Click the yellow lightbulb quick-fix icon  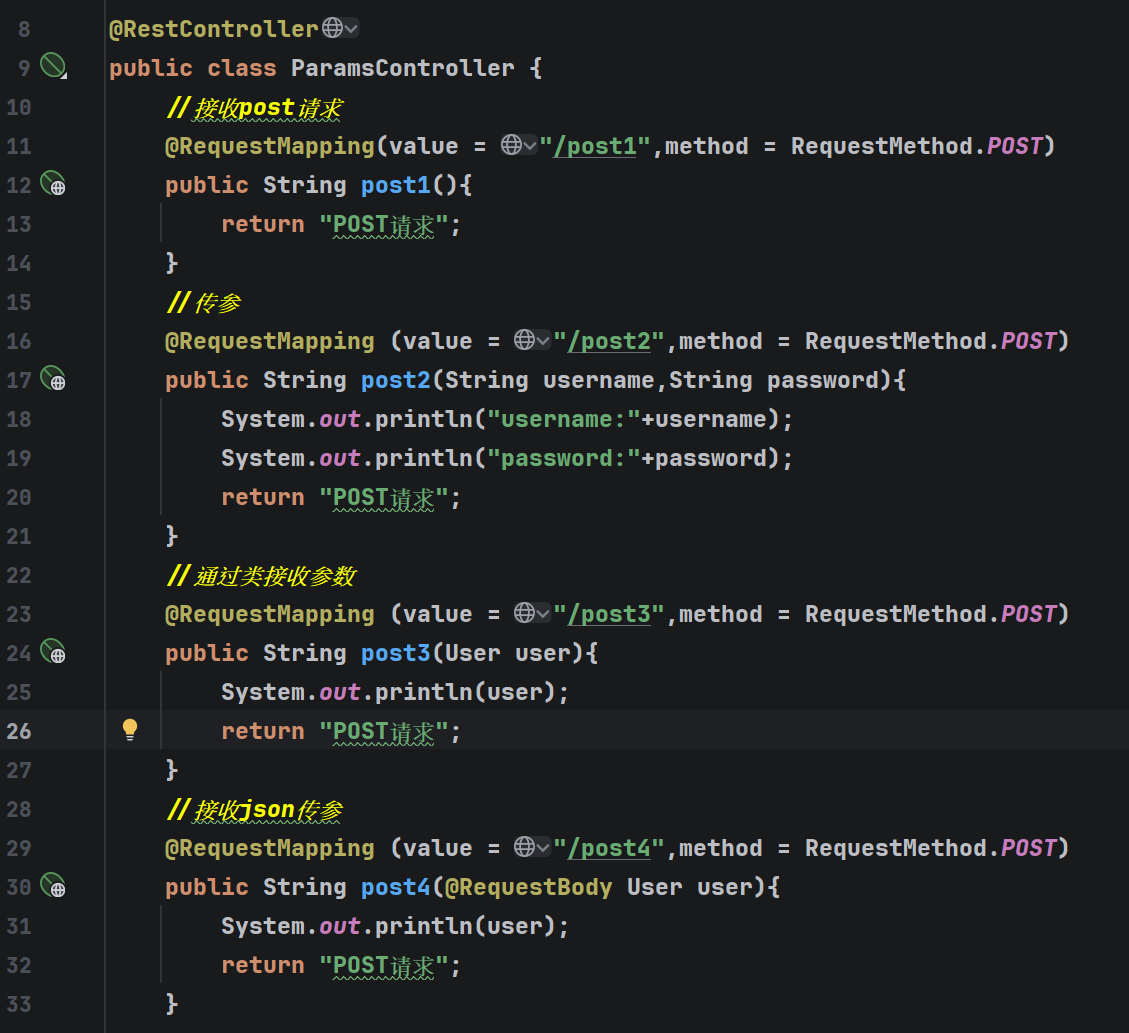[x=130, y=730]
